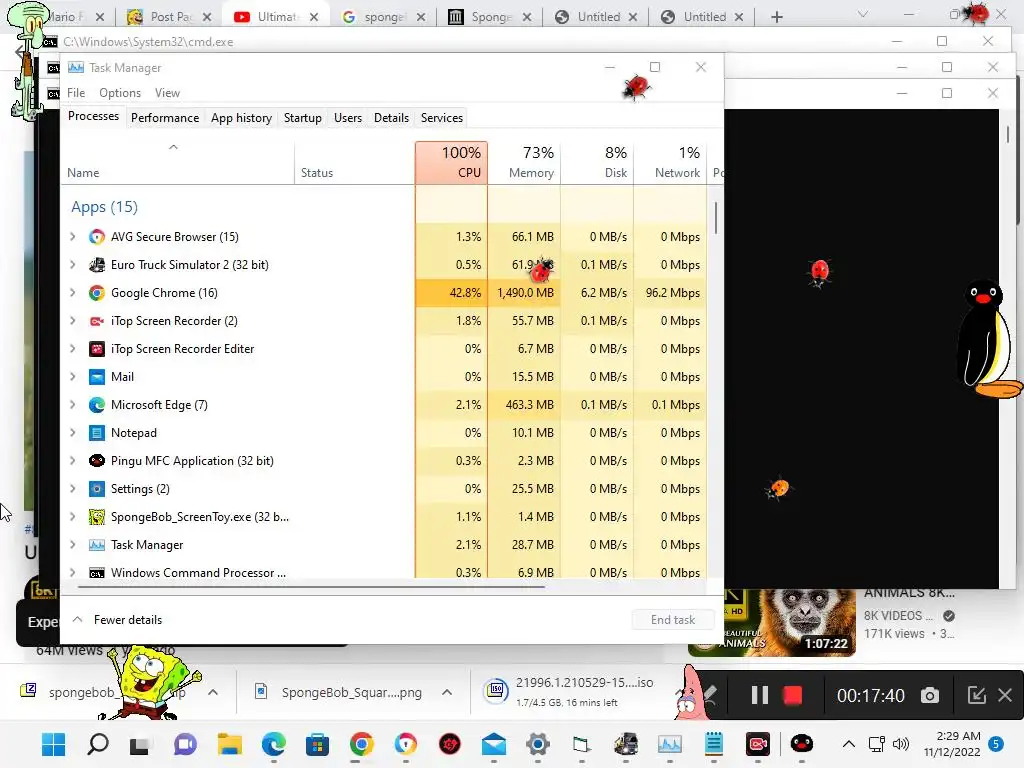Expand the Notepad process row
Viewport: 1024px width, 768px height.
(72, 432)
